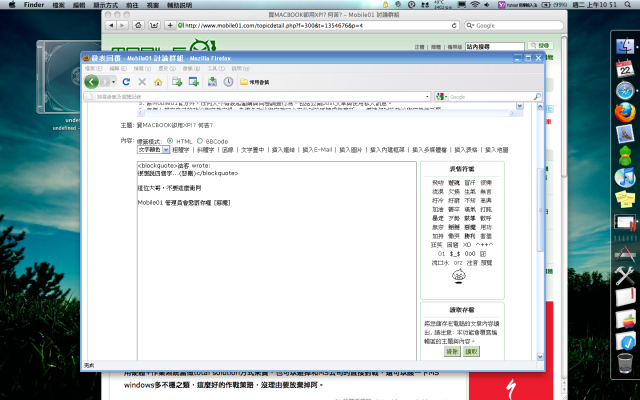Insert the orz emoticon

pos(458,263)
